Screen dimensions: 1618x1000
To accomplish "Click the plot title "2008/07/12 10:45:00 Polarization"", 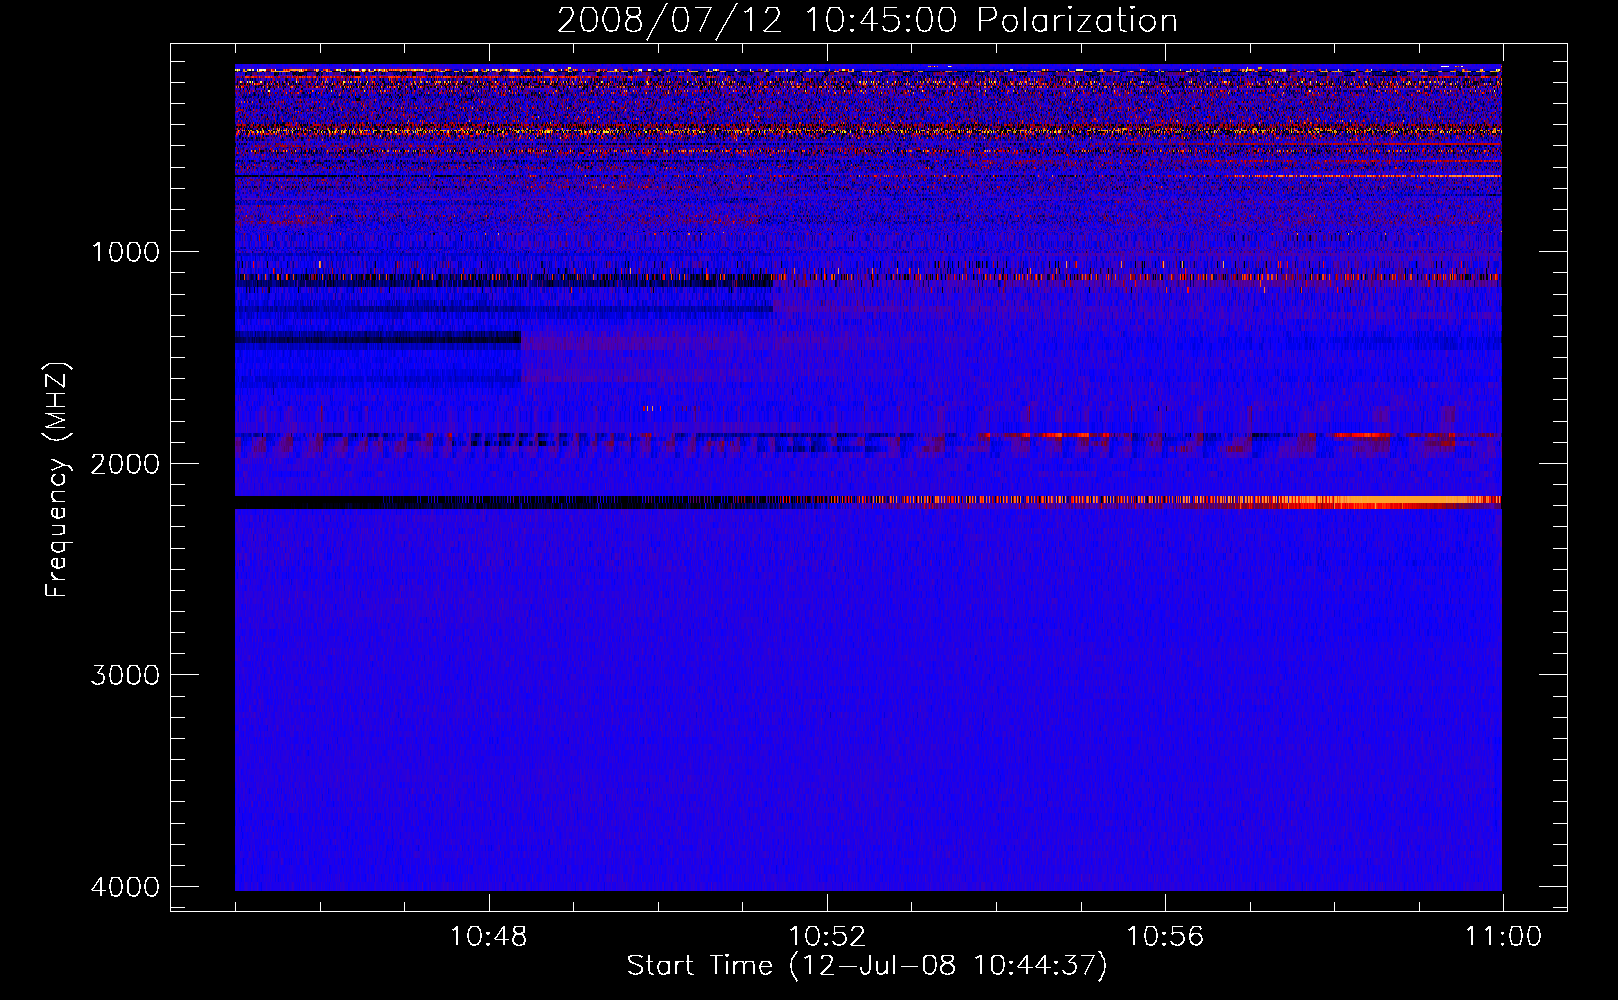I will click(867, 20).
